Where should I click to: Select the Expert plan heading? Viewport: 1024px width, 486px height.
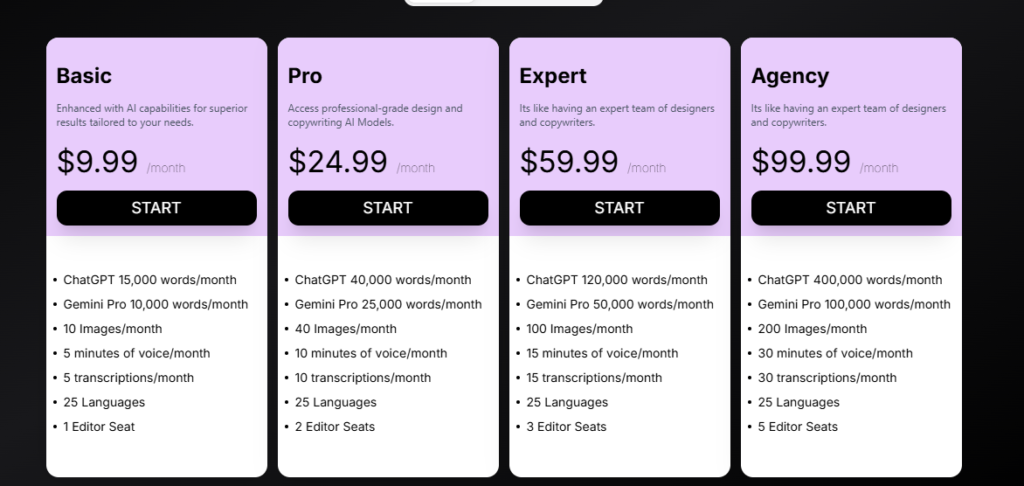tap(553, 76)
